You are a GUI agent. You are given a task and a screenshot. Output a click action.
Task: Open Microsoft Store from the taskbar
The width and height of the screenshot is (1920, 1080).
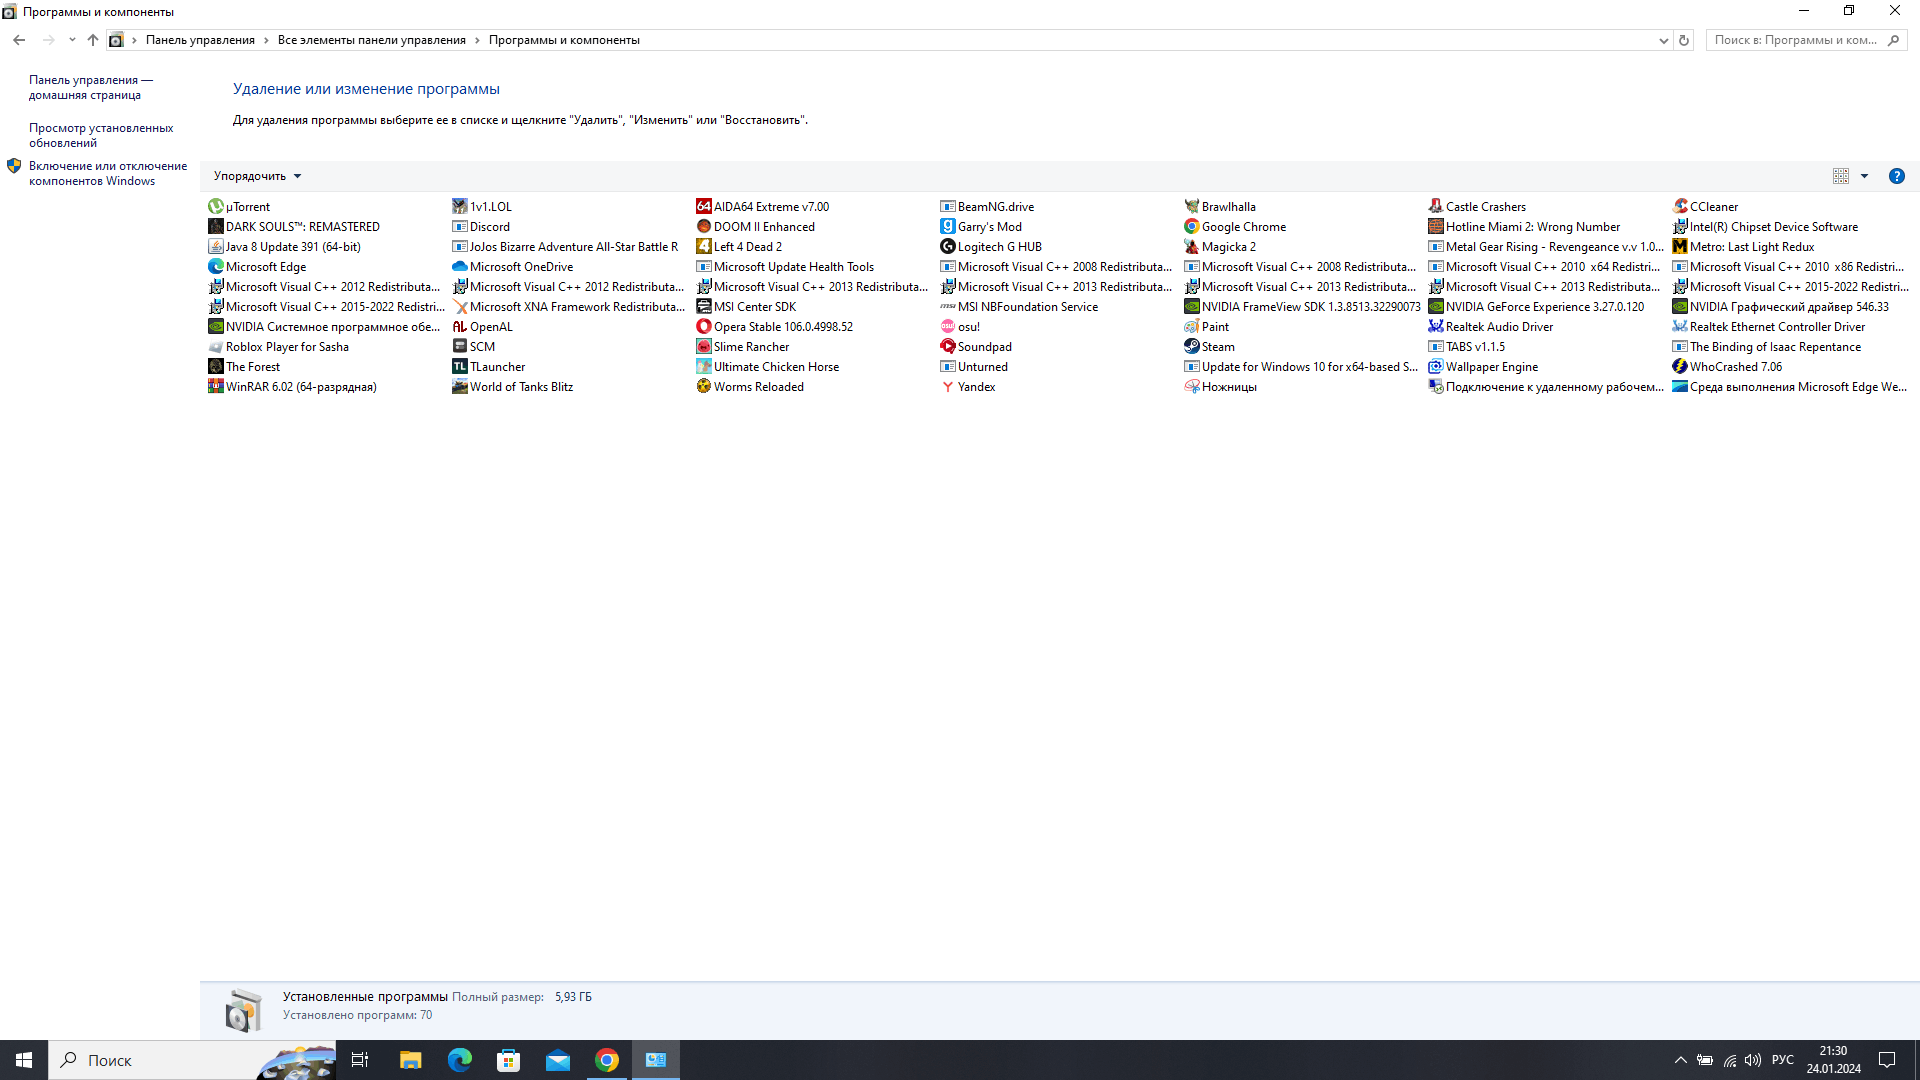click(508, 1060)
